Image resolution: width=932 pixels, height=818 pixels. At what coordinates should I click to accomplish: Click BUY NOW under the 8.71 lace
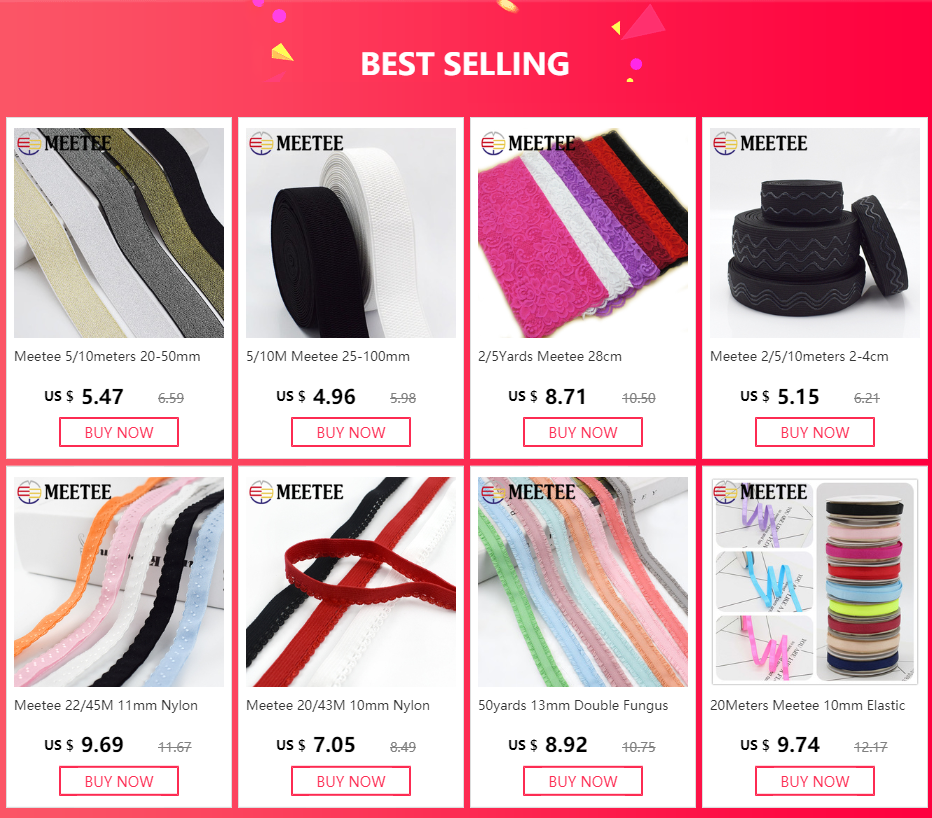click(582, 432)
